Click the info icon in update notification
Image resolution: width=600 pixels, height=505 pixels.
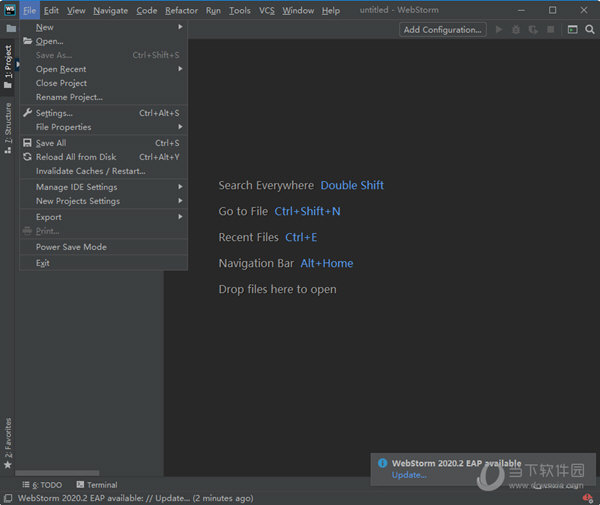pos(382,463)
